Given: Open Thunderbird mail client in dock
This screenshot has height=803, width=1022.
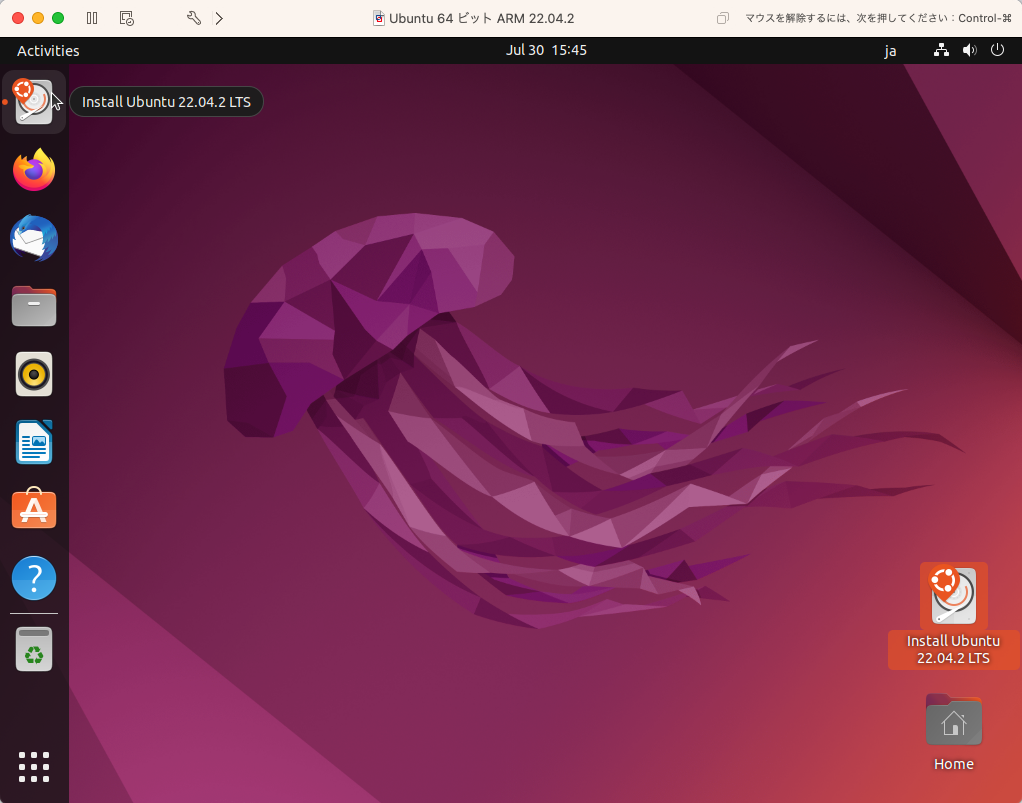Looking at the screenshot, I should [34, 239].
